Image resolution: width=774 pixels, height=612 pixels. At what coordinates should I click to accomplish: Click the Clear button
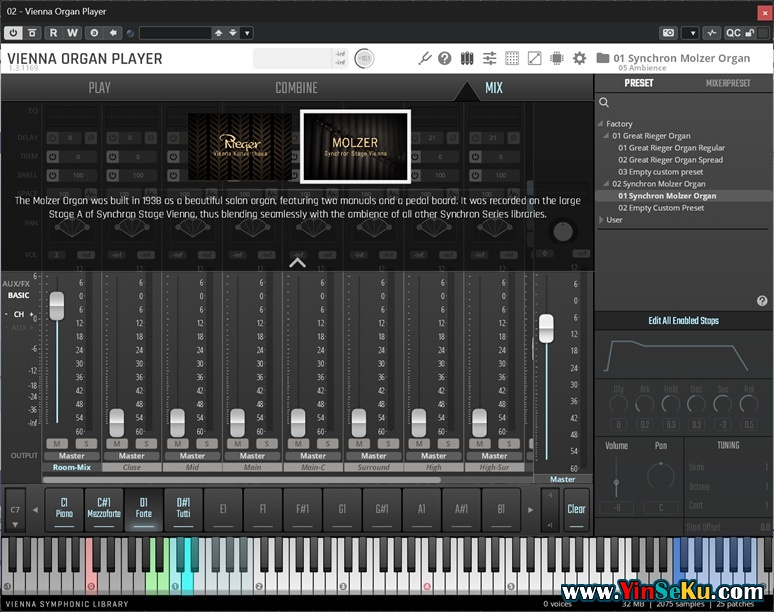point(576,508)
